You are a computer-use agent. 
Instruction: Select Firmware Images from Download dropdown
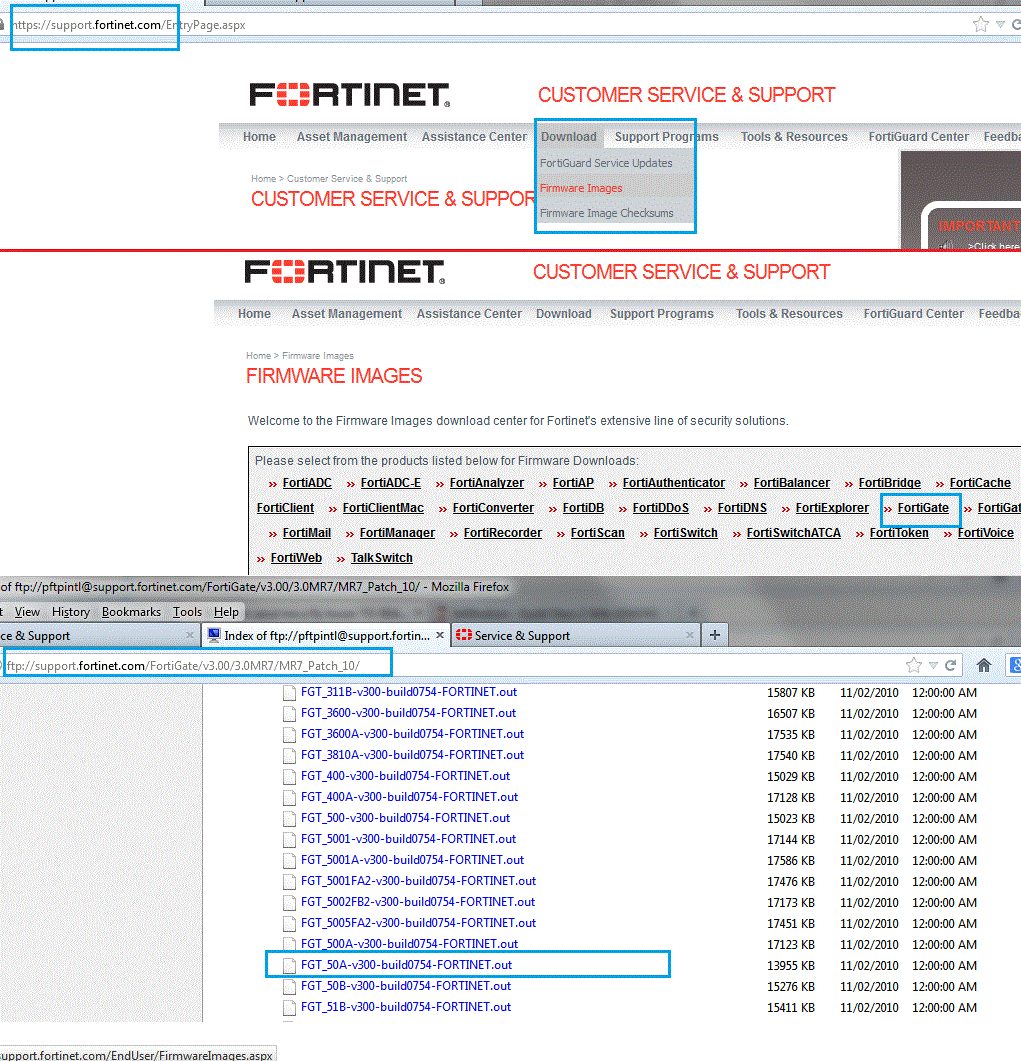tap(581, 188)
